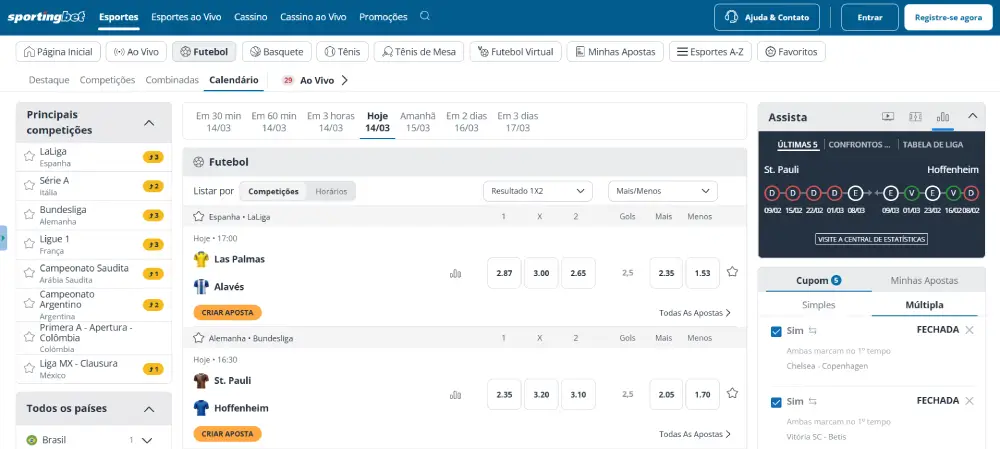Screen dimensions: 1000x449
Task: Show the Tabela de Liga stats tab
Action: (932, 145)
